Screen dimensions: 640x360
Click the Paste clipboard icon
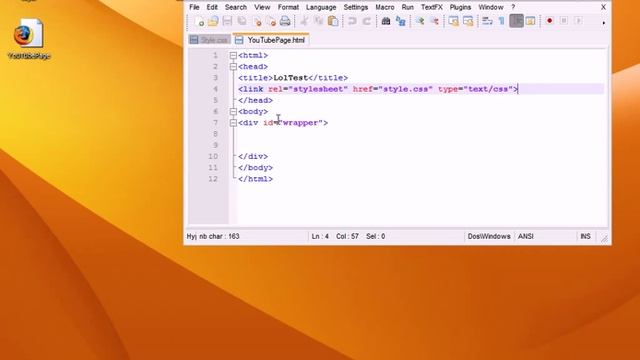(x=333, y=21)
